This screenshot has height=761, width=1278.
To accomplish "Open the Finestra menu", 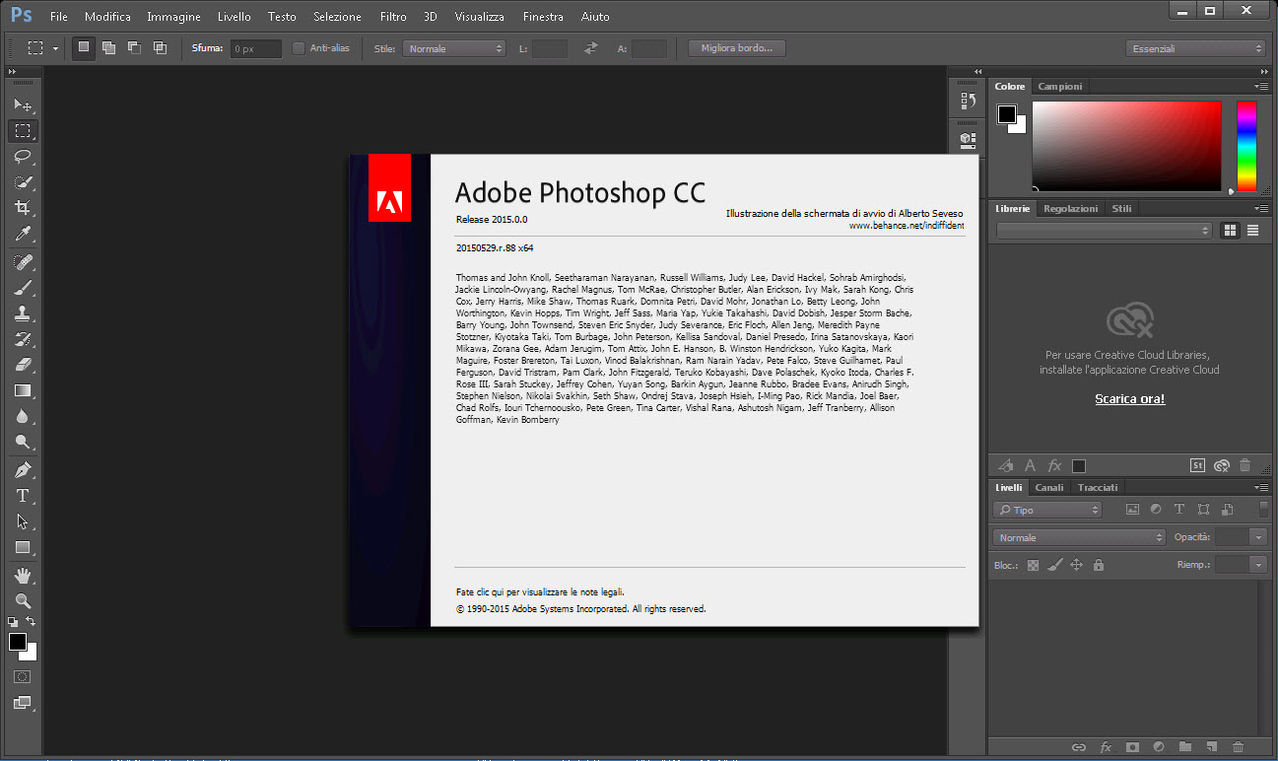I will (x=543, y=17).
